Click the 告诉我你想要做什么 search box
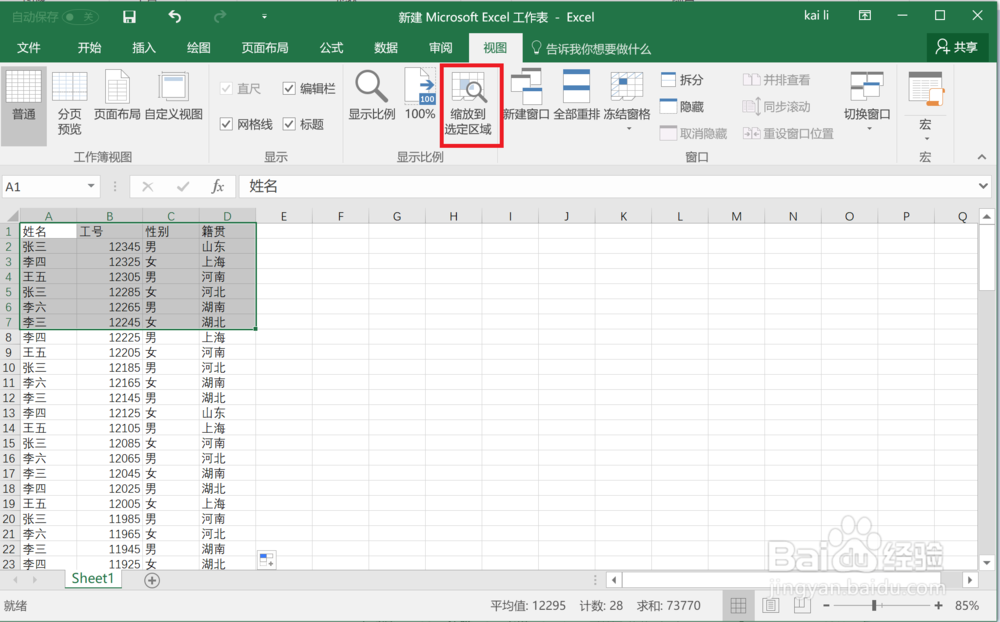1000x622 pixels. 591,48
